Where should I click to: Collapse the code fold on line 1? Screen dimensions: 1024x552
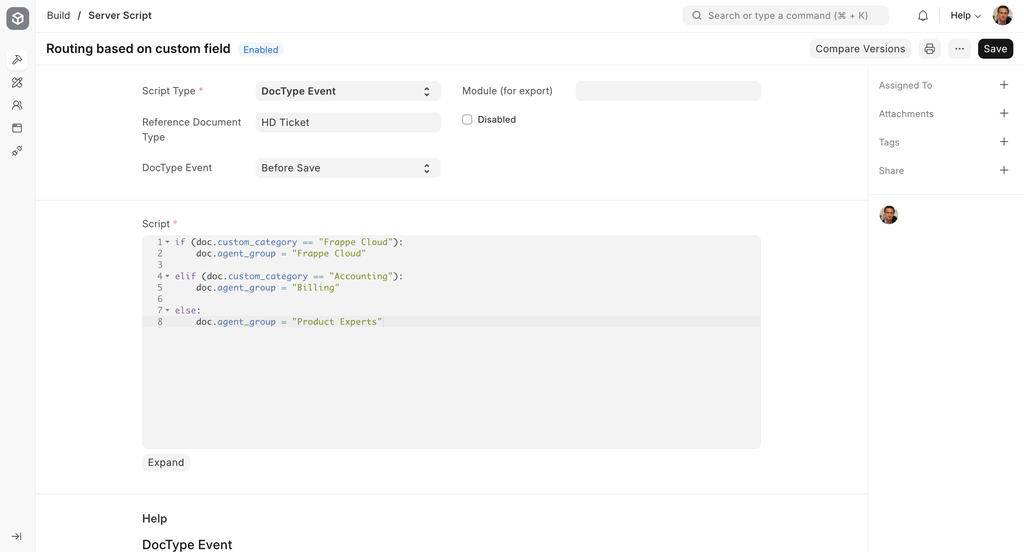[167, 242]
